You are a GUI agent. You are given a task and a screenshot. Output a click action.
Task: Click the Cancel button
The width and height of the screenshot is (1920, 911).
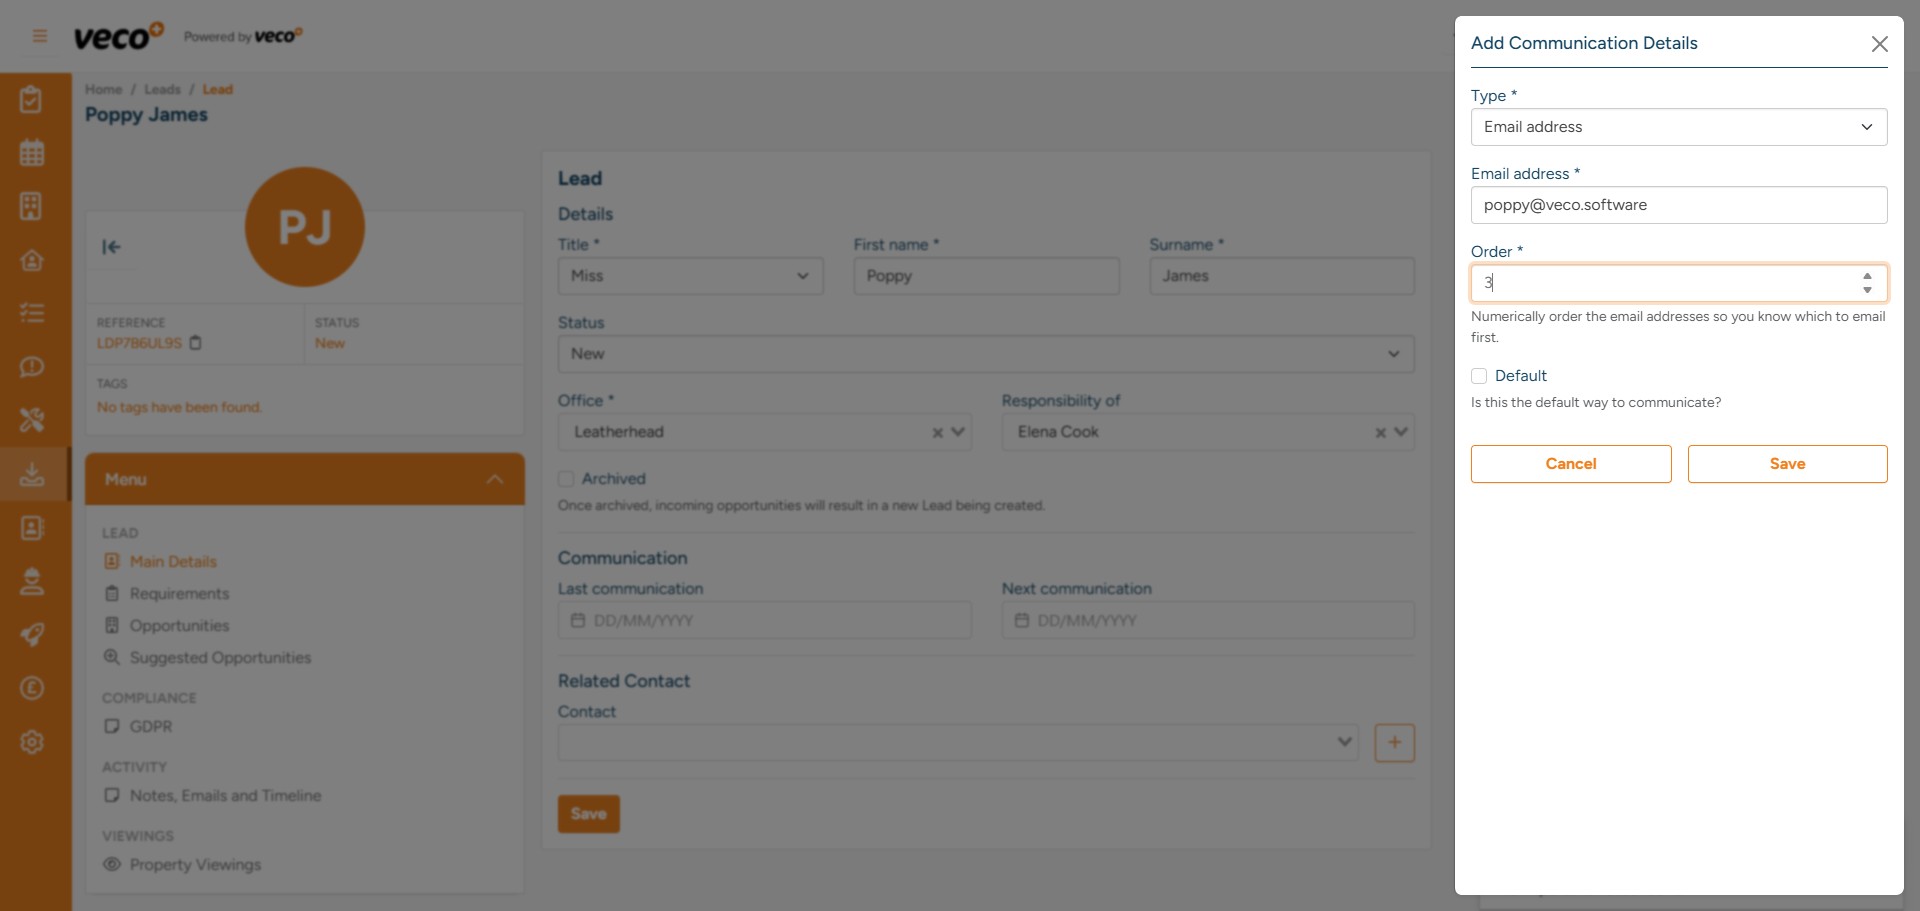click(x=1570, y=464)
